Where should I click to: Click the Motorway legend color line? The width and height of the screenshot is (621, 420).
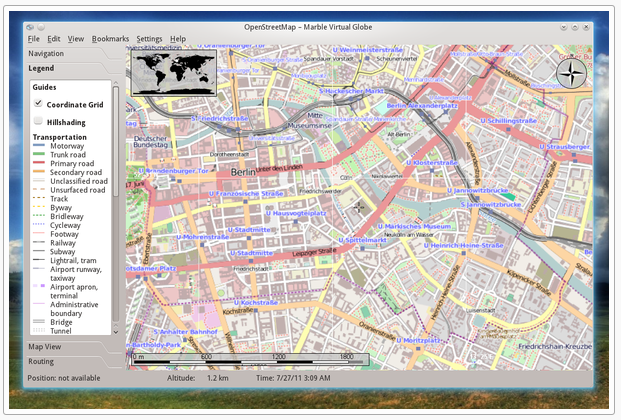click(39, 146)
